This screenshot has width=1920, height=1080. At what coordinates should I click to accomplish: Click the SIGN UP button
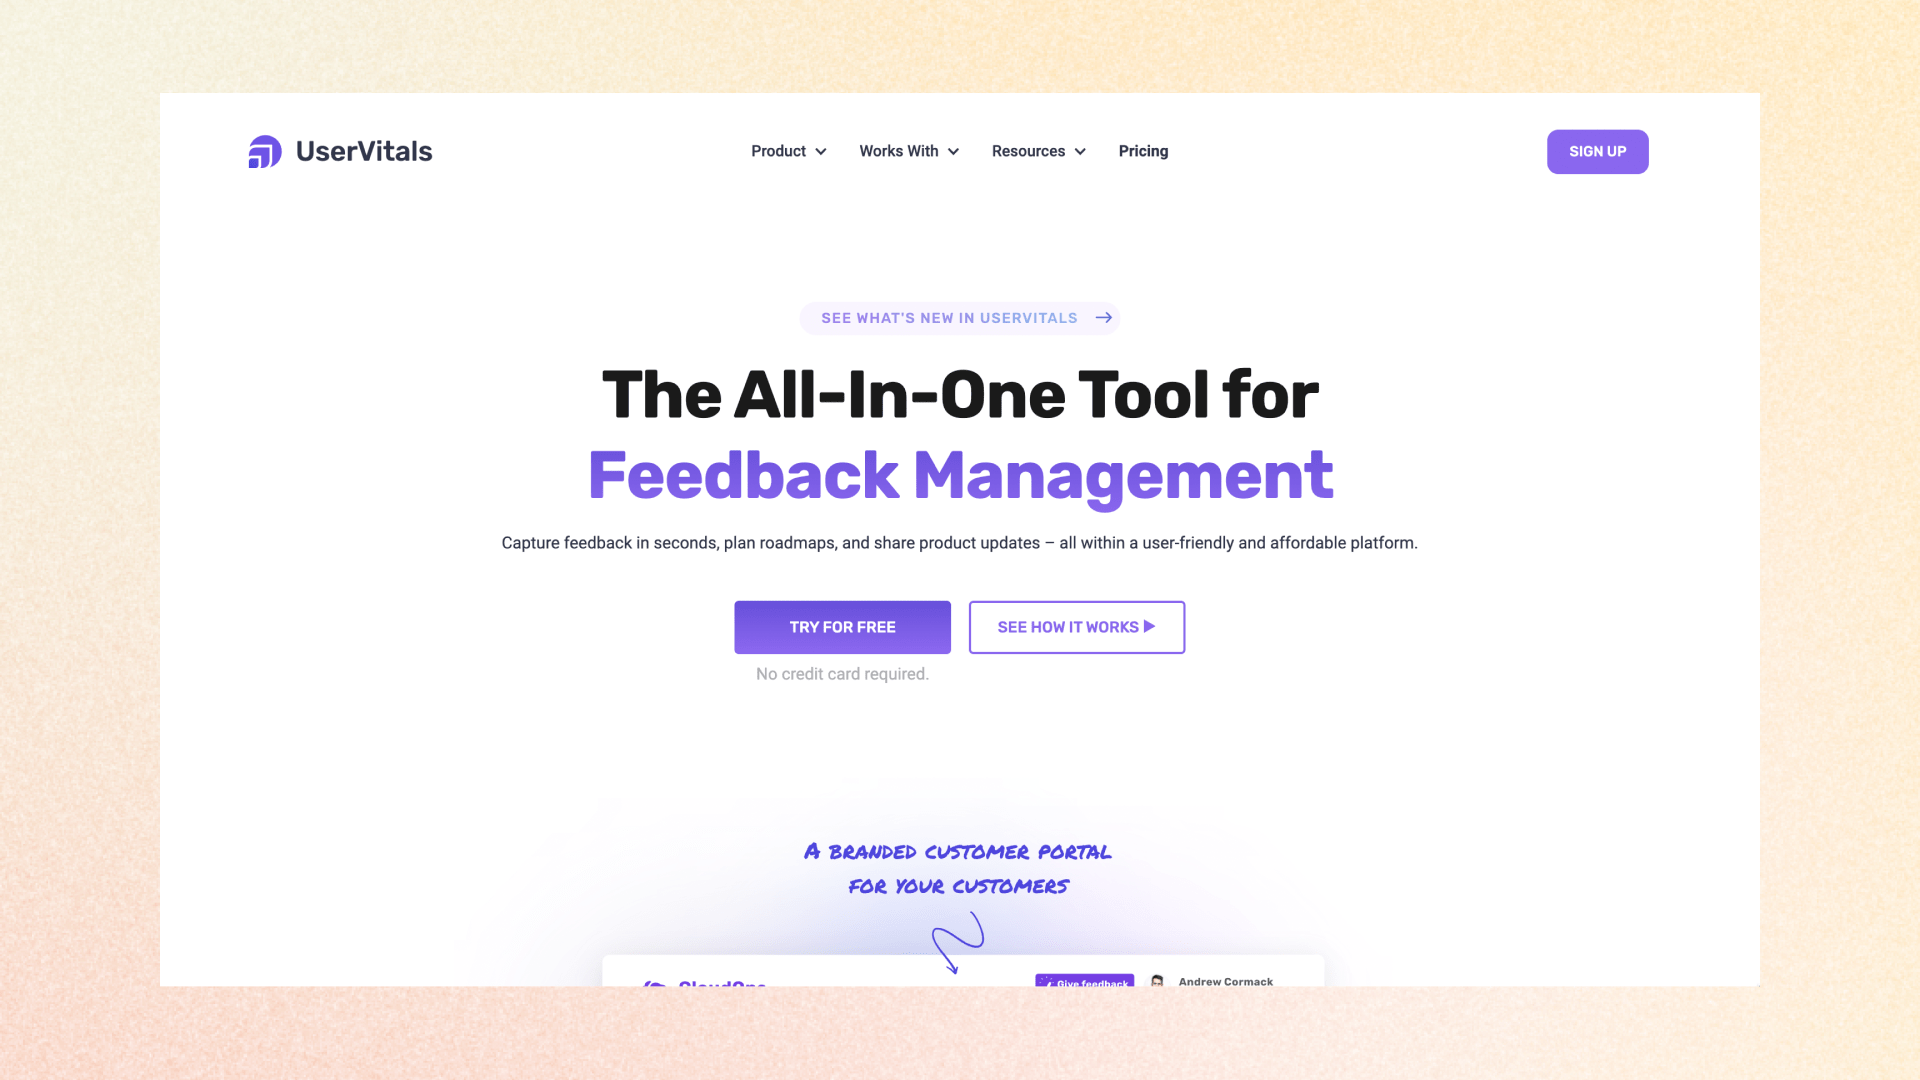pos(1597,152)
